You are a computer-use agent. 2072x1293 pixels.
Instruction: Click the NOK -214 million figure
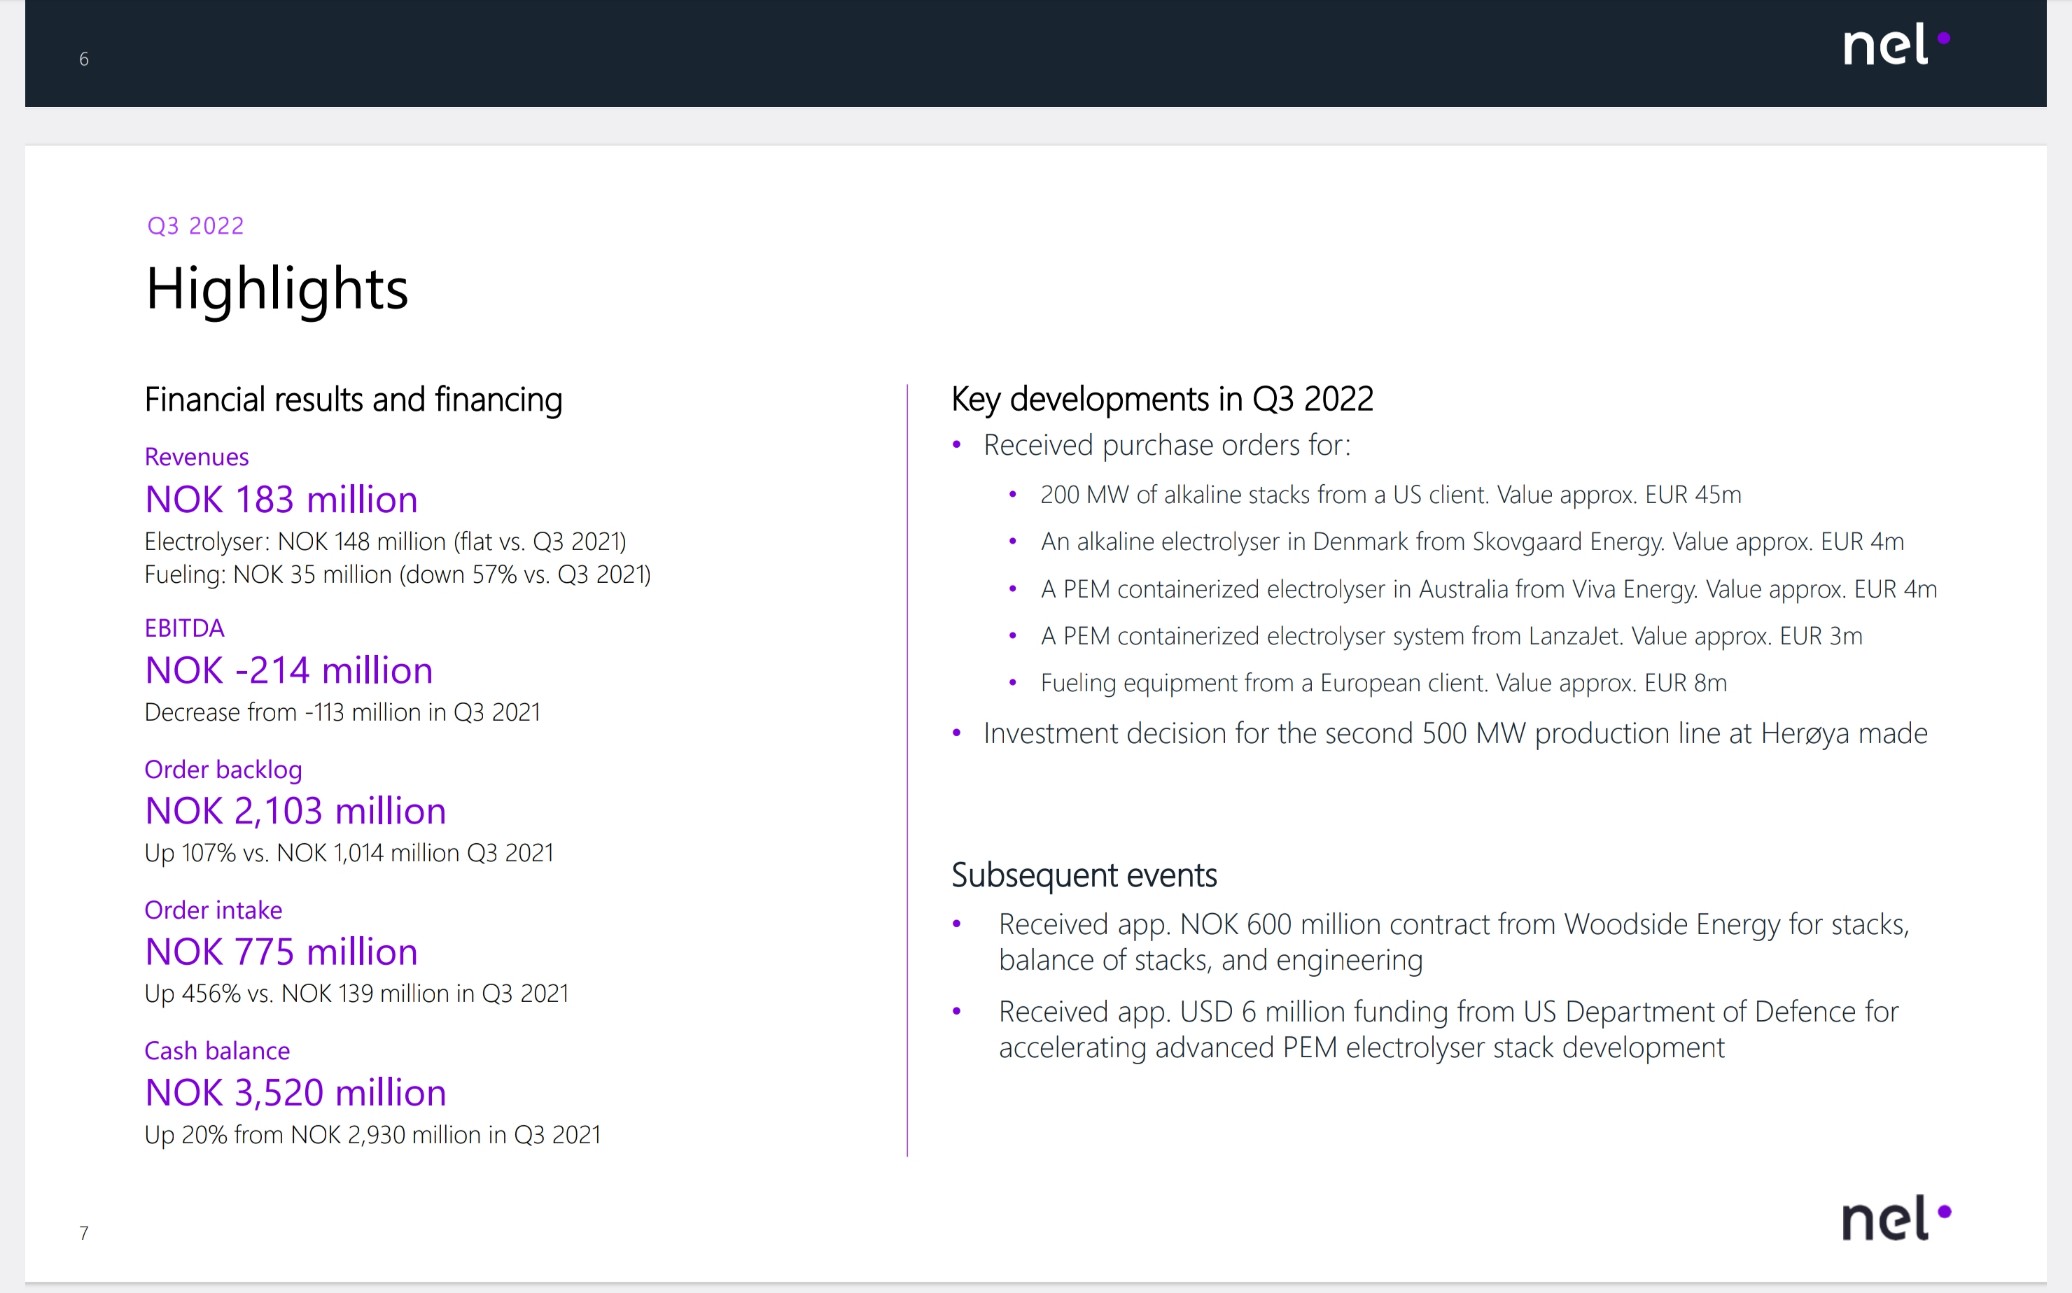coord(288,670)
